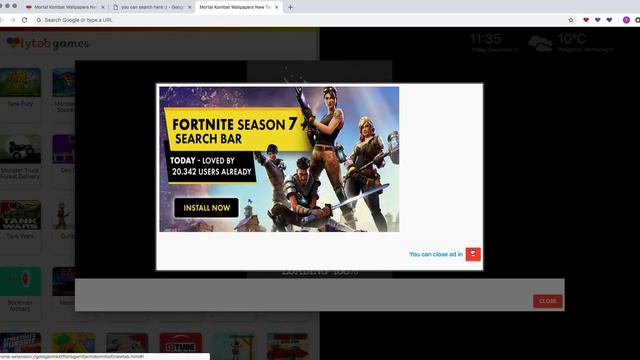Click the 11:35 clock display

click(x=485, y=39)
